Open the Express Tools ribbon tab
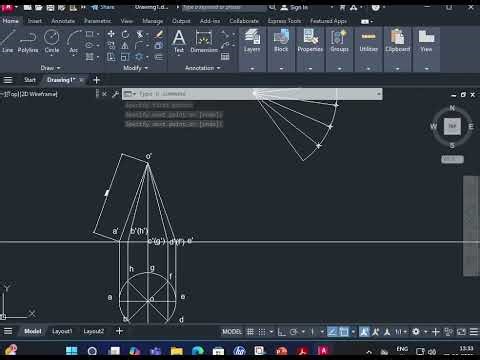Image resolution: width=480 pixels, height=360 pixels. (x=284, y=21)
